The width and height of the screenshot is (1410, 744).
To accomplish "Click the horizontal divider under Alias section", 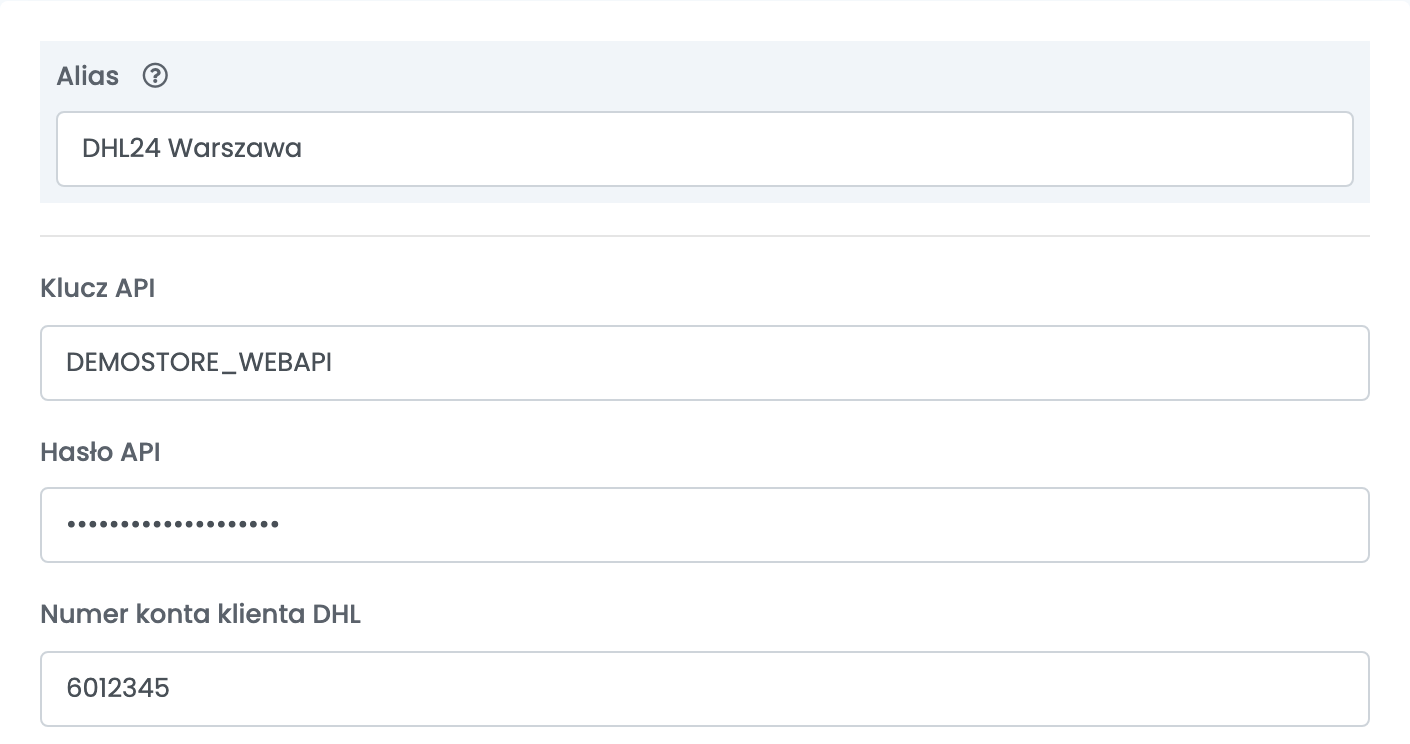I will (x=705, y=236).
